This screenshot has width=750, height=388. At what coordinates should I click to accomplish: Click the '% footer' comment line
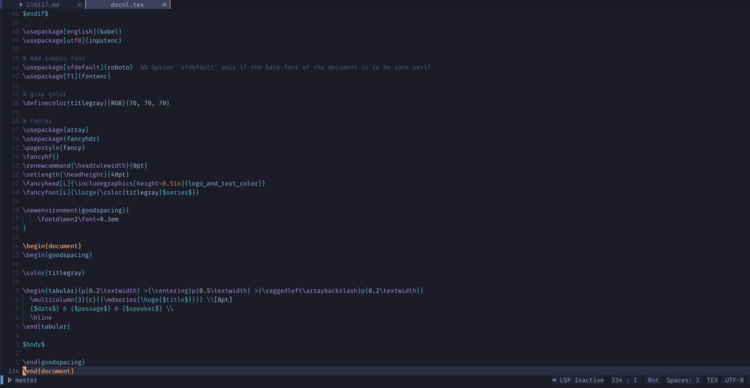coord(37,121)
